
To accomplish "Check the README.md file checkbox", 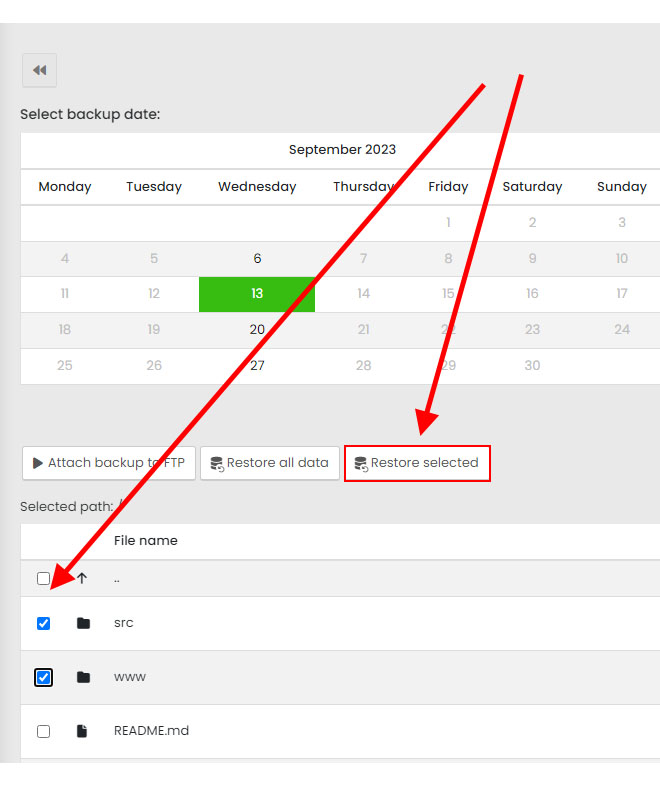I will 43,731.
